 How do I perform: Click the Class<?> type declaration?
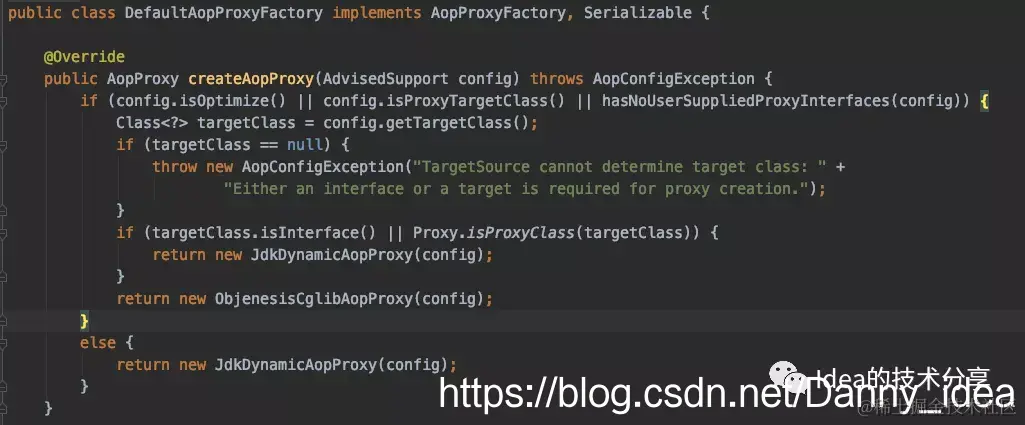(152, 123)
